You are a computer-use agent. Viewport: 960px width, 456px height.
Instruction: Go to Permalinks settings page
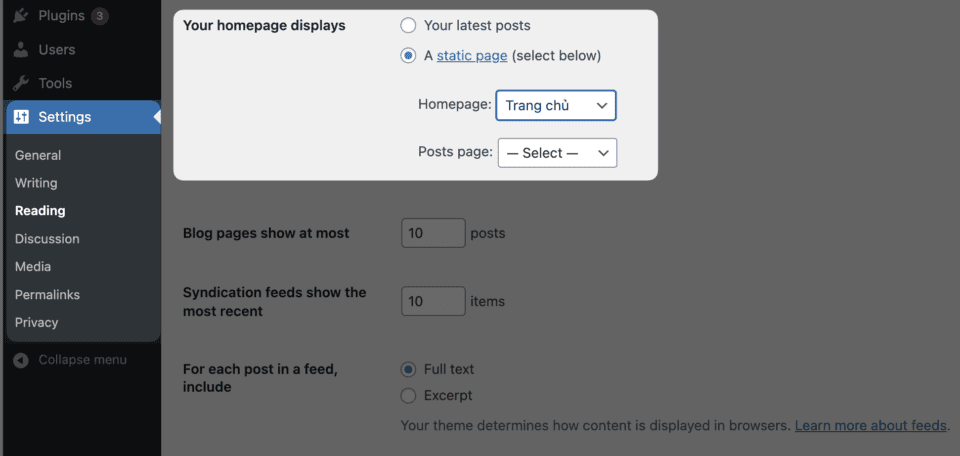(47, 295)
